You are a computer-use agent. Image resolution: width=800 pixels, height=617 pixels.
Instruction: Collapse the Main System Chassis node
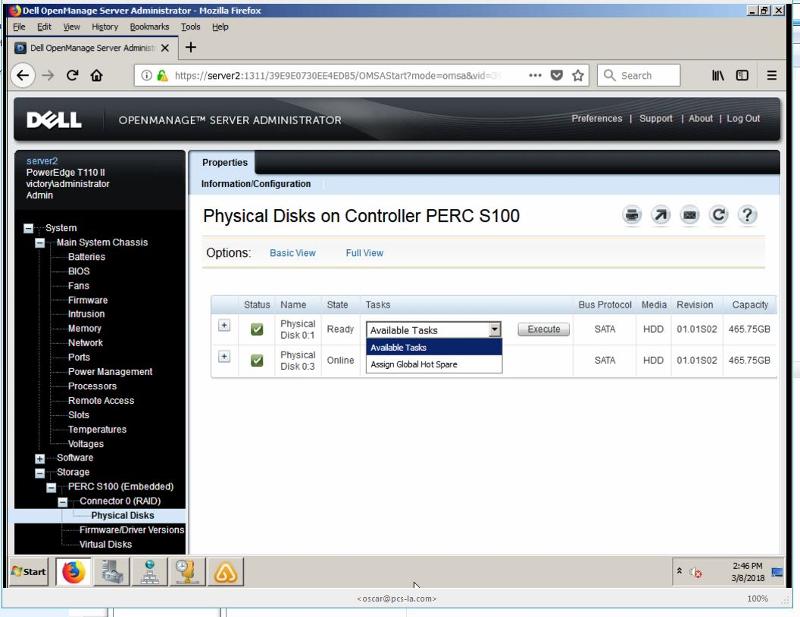tap(40, 243)
